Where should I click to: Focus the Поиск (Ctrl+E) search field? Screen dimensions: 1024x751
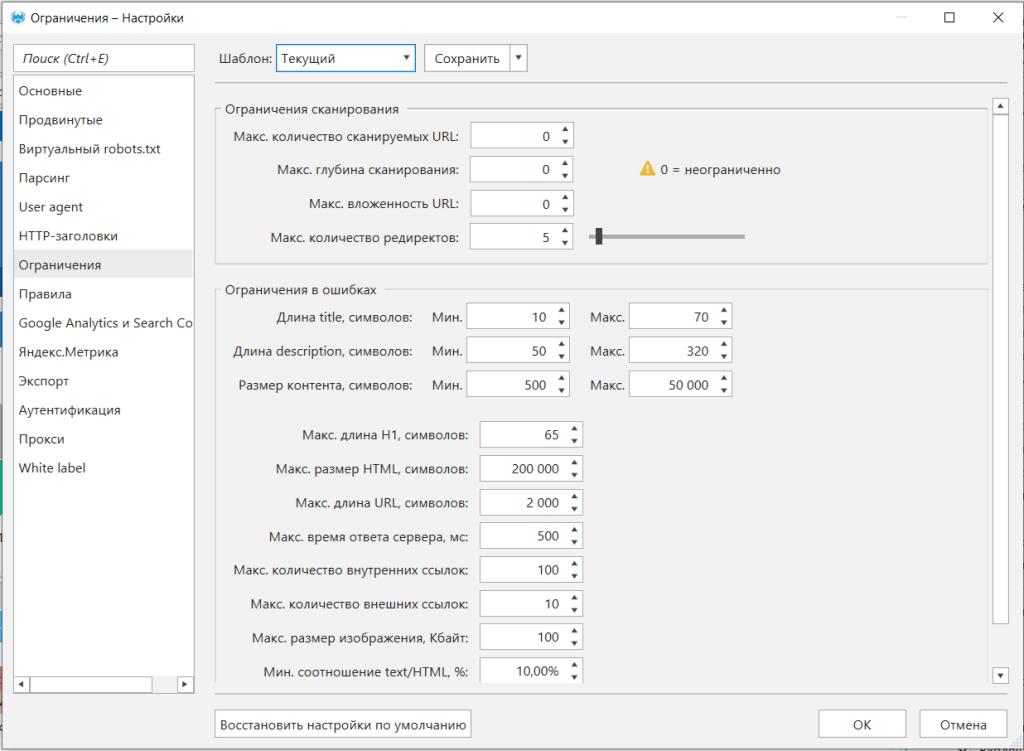pos(104,58)
